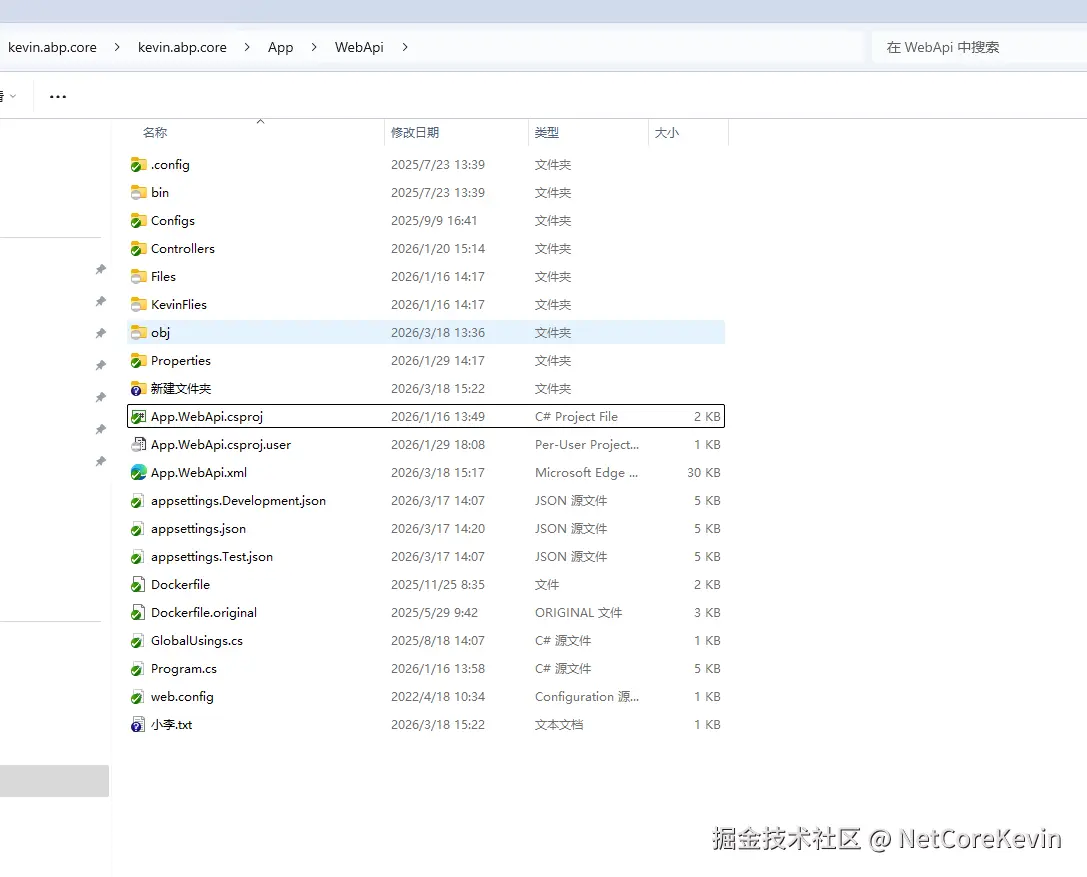
Task: Select file name Program.cs
Action: [x=184, y=669]
